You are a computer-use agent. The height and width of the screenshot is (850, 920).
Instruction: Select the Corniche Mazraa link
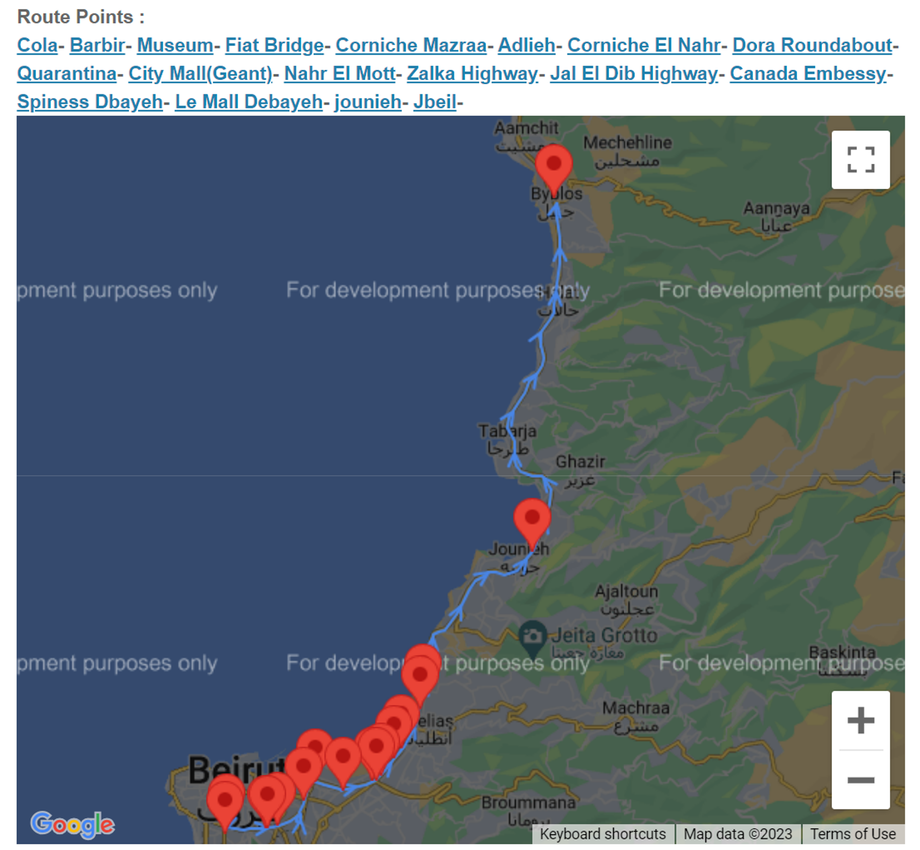pyautogui.click(x=411, y=45)
